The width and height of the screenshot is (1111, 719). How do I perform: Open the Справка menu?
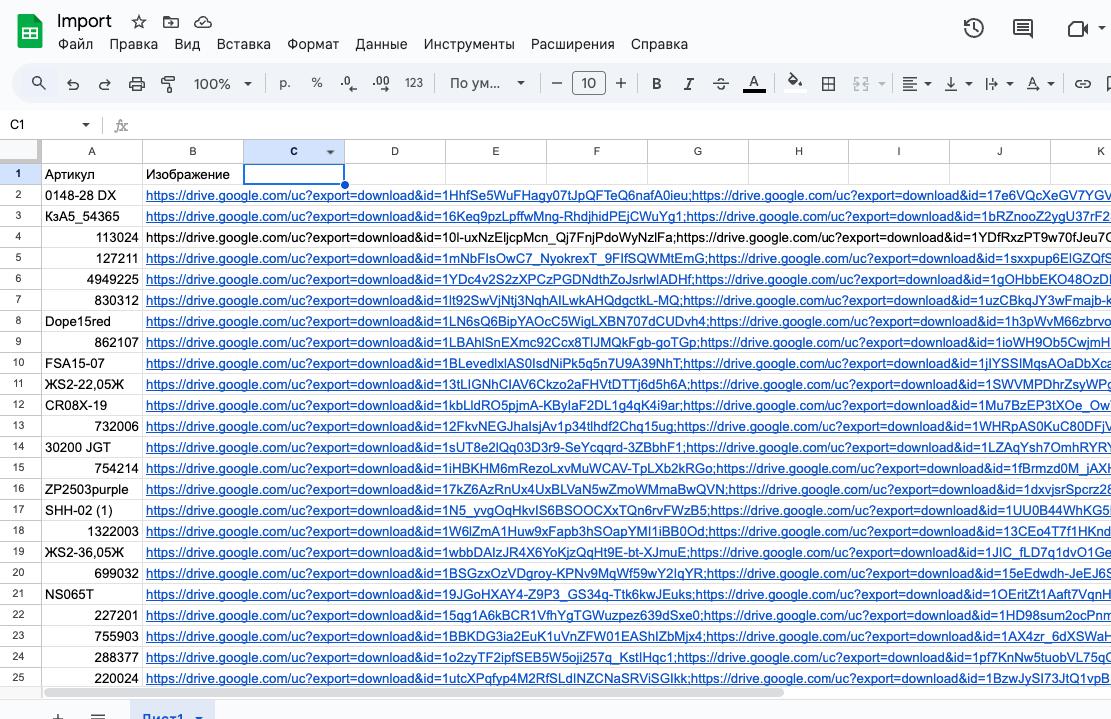coord(659,44)
